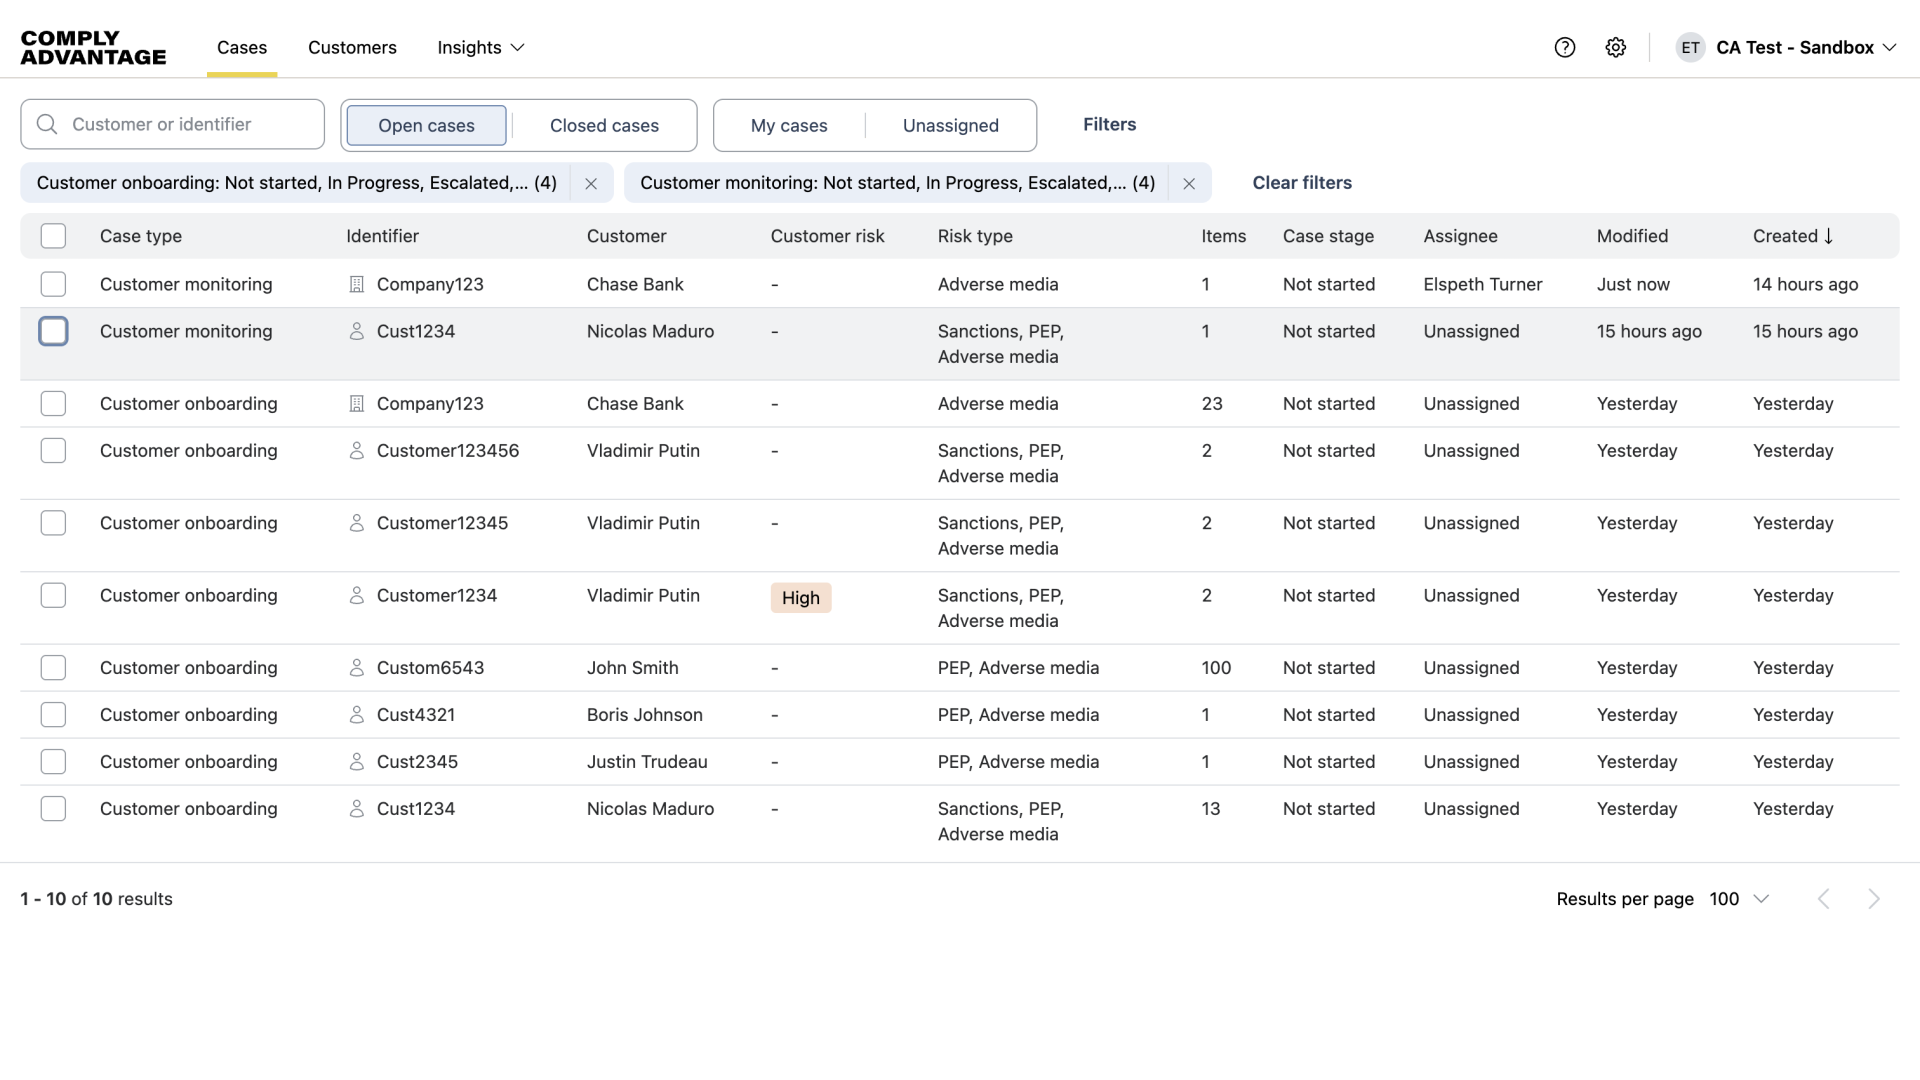This screenshot has height=1080, width=1920.
Task: Click the sort arrow on Created column
Action: tap(1829, 236)
